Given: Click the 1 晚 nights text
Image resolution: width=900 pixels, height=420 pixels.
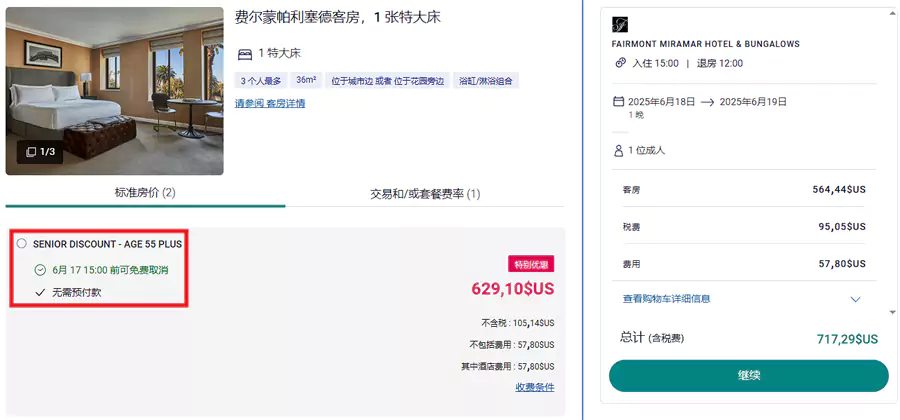Looking at the screenshot, I should coord(636,115).
